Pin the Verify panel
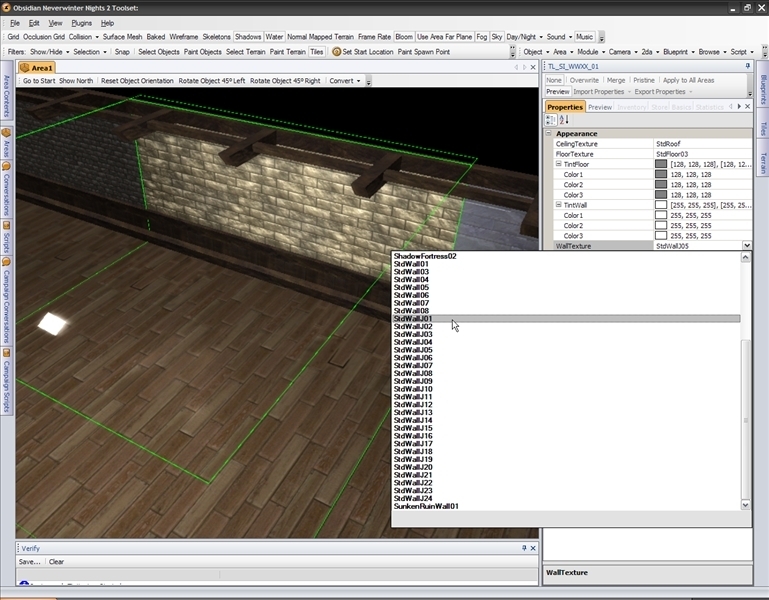This screenshot has width=769, height=600. tap(524, 548)
